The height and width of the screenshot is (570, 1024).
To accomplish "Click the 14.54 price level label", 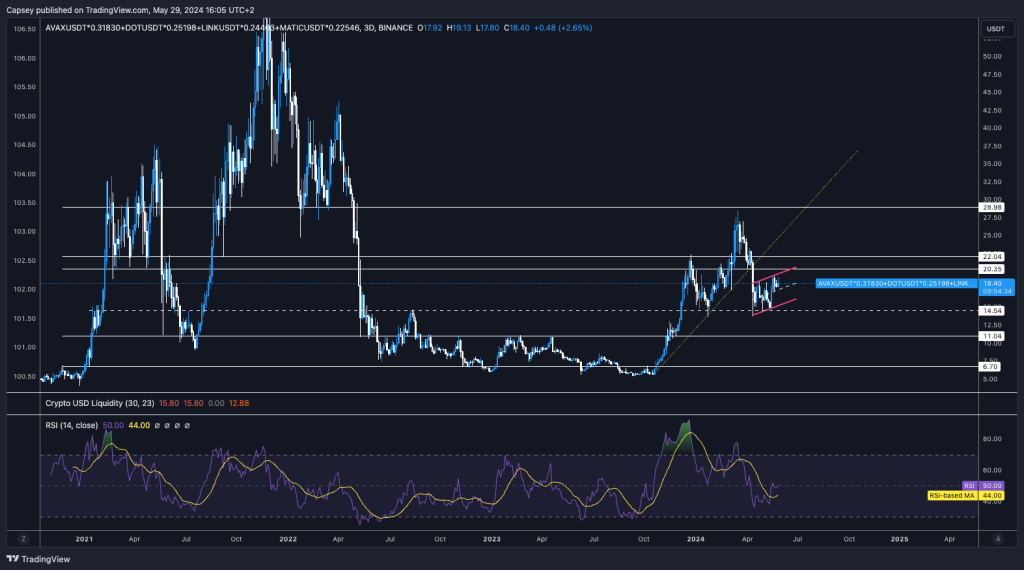I will click(x=991, y=311).
